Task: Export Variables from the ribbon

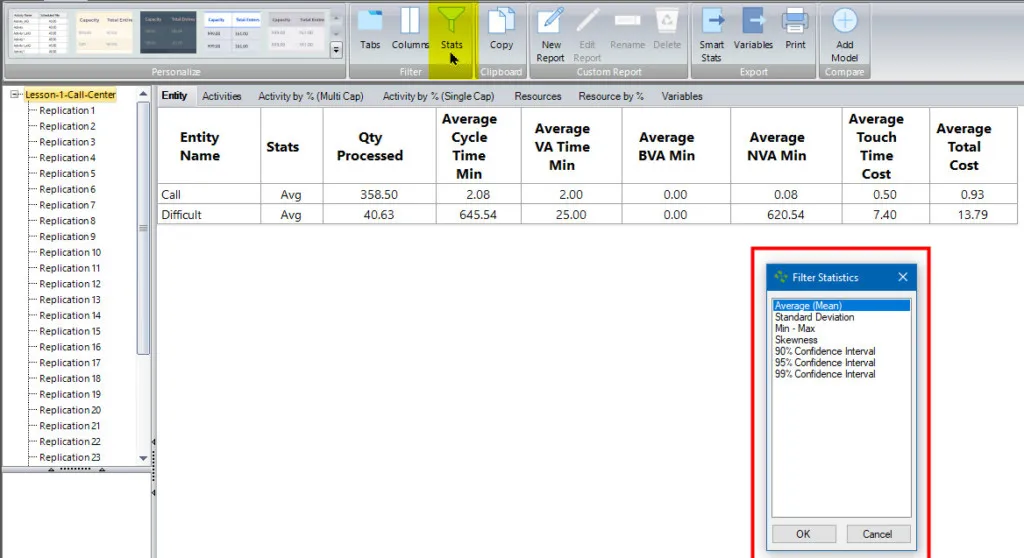Action: (x=753, y=29)
